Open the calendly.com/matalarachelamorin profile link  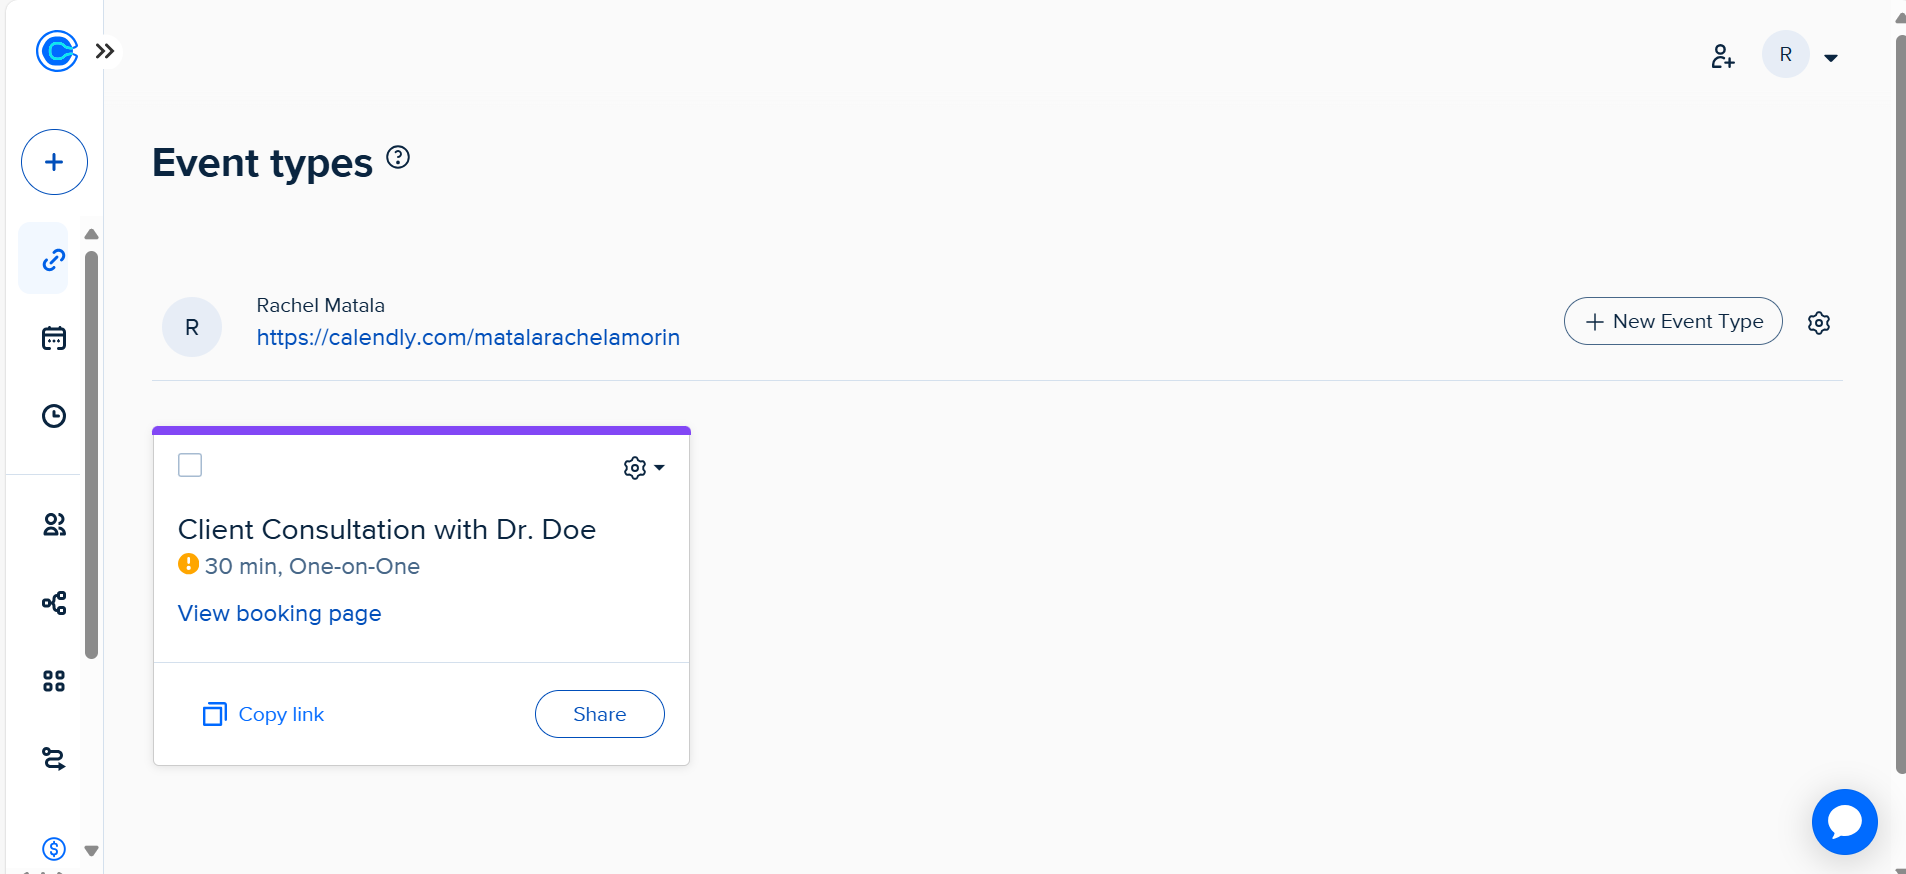coord(468,338)
